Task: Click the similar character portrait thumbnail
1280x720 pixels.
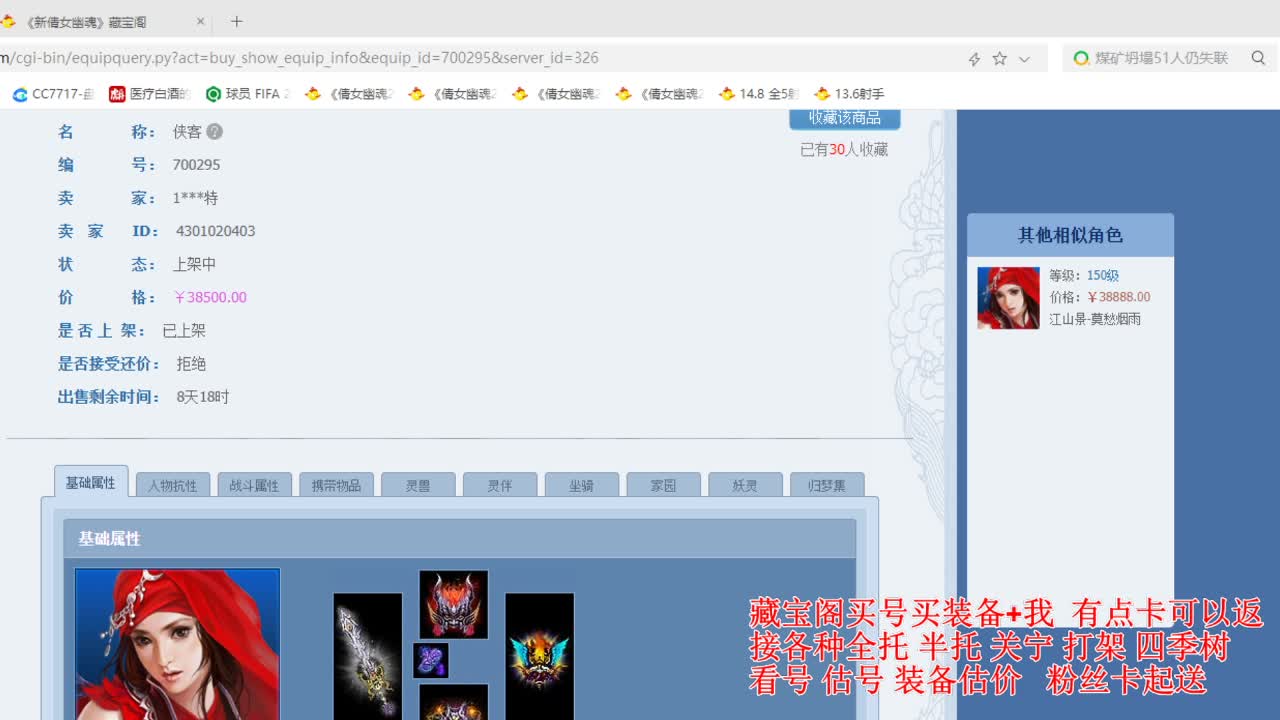Action: click(1008, 297)
